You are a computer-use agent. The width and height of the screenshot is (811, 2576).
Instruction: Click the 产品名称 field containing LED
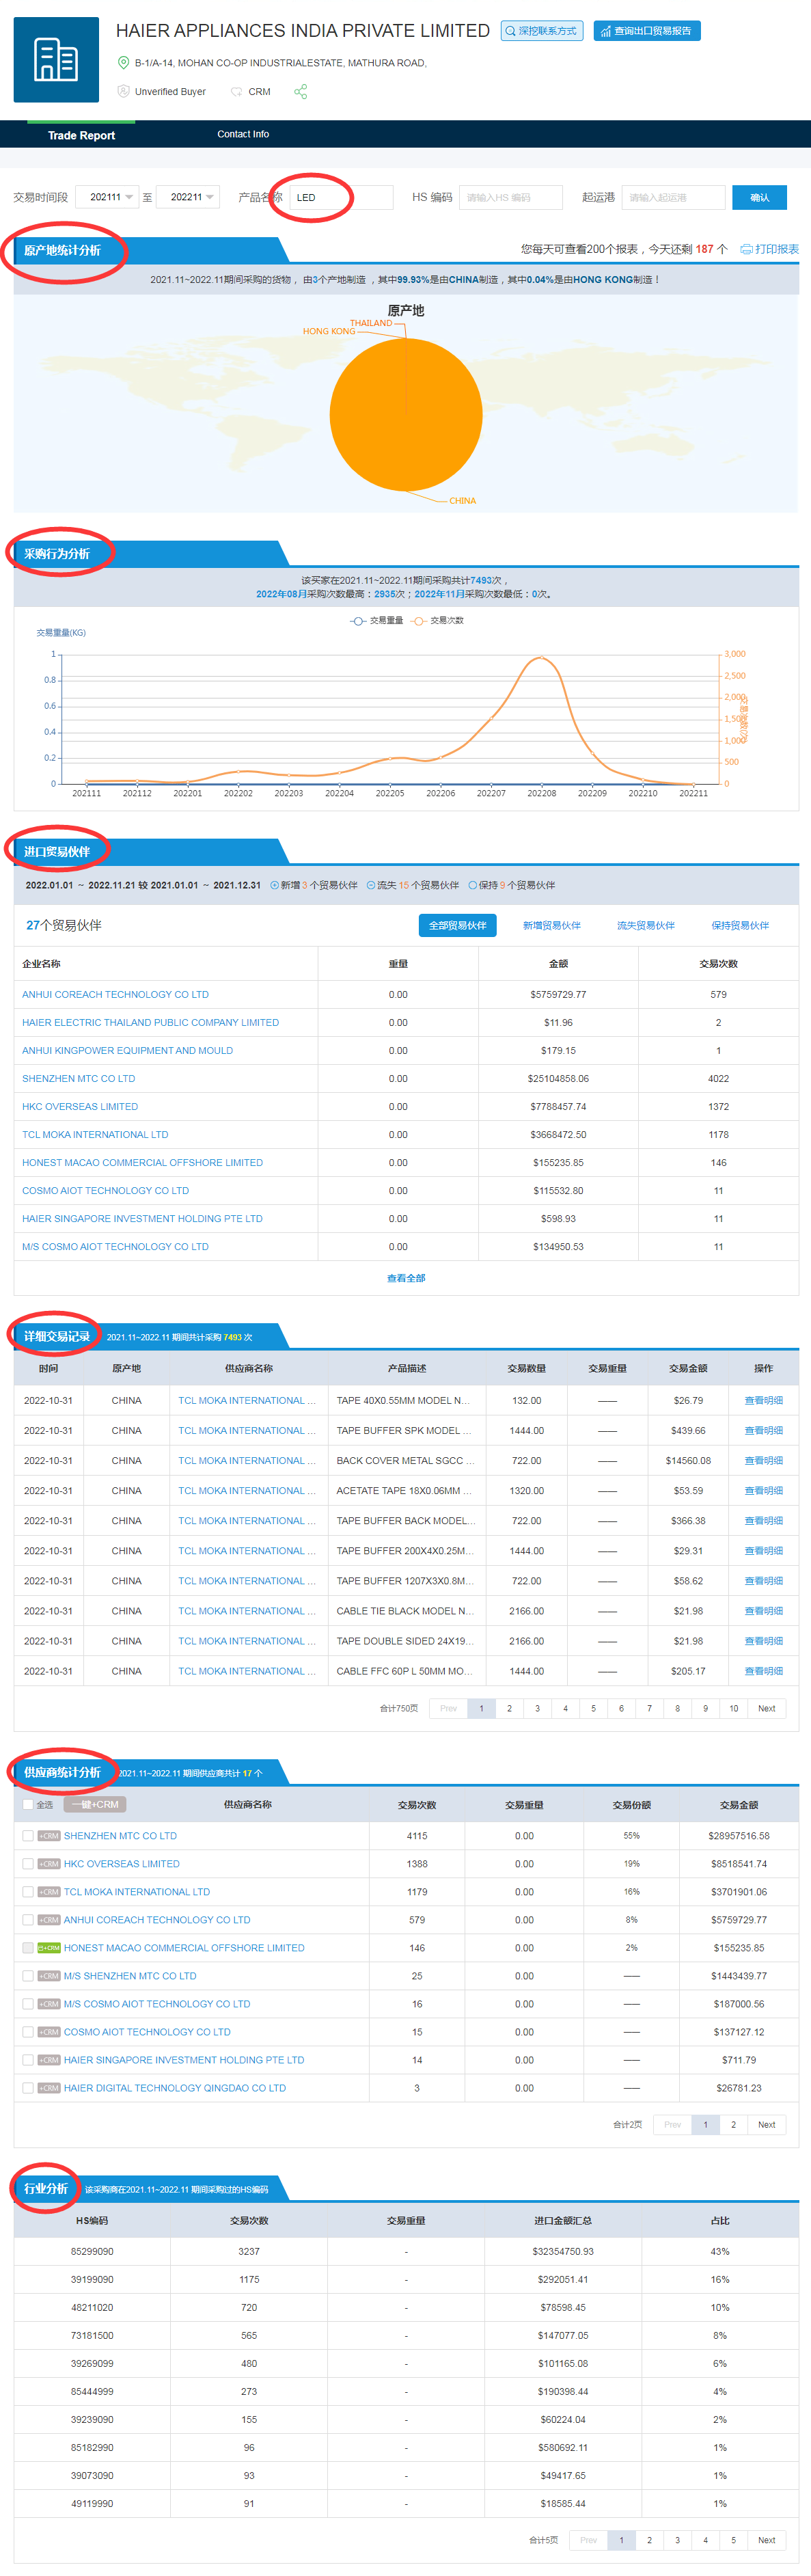tap(341, 197)
